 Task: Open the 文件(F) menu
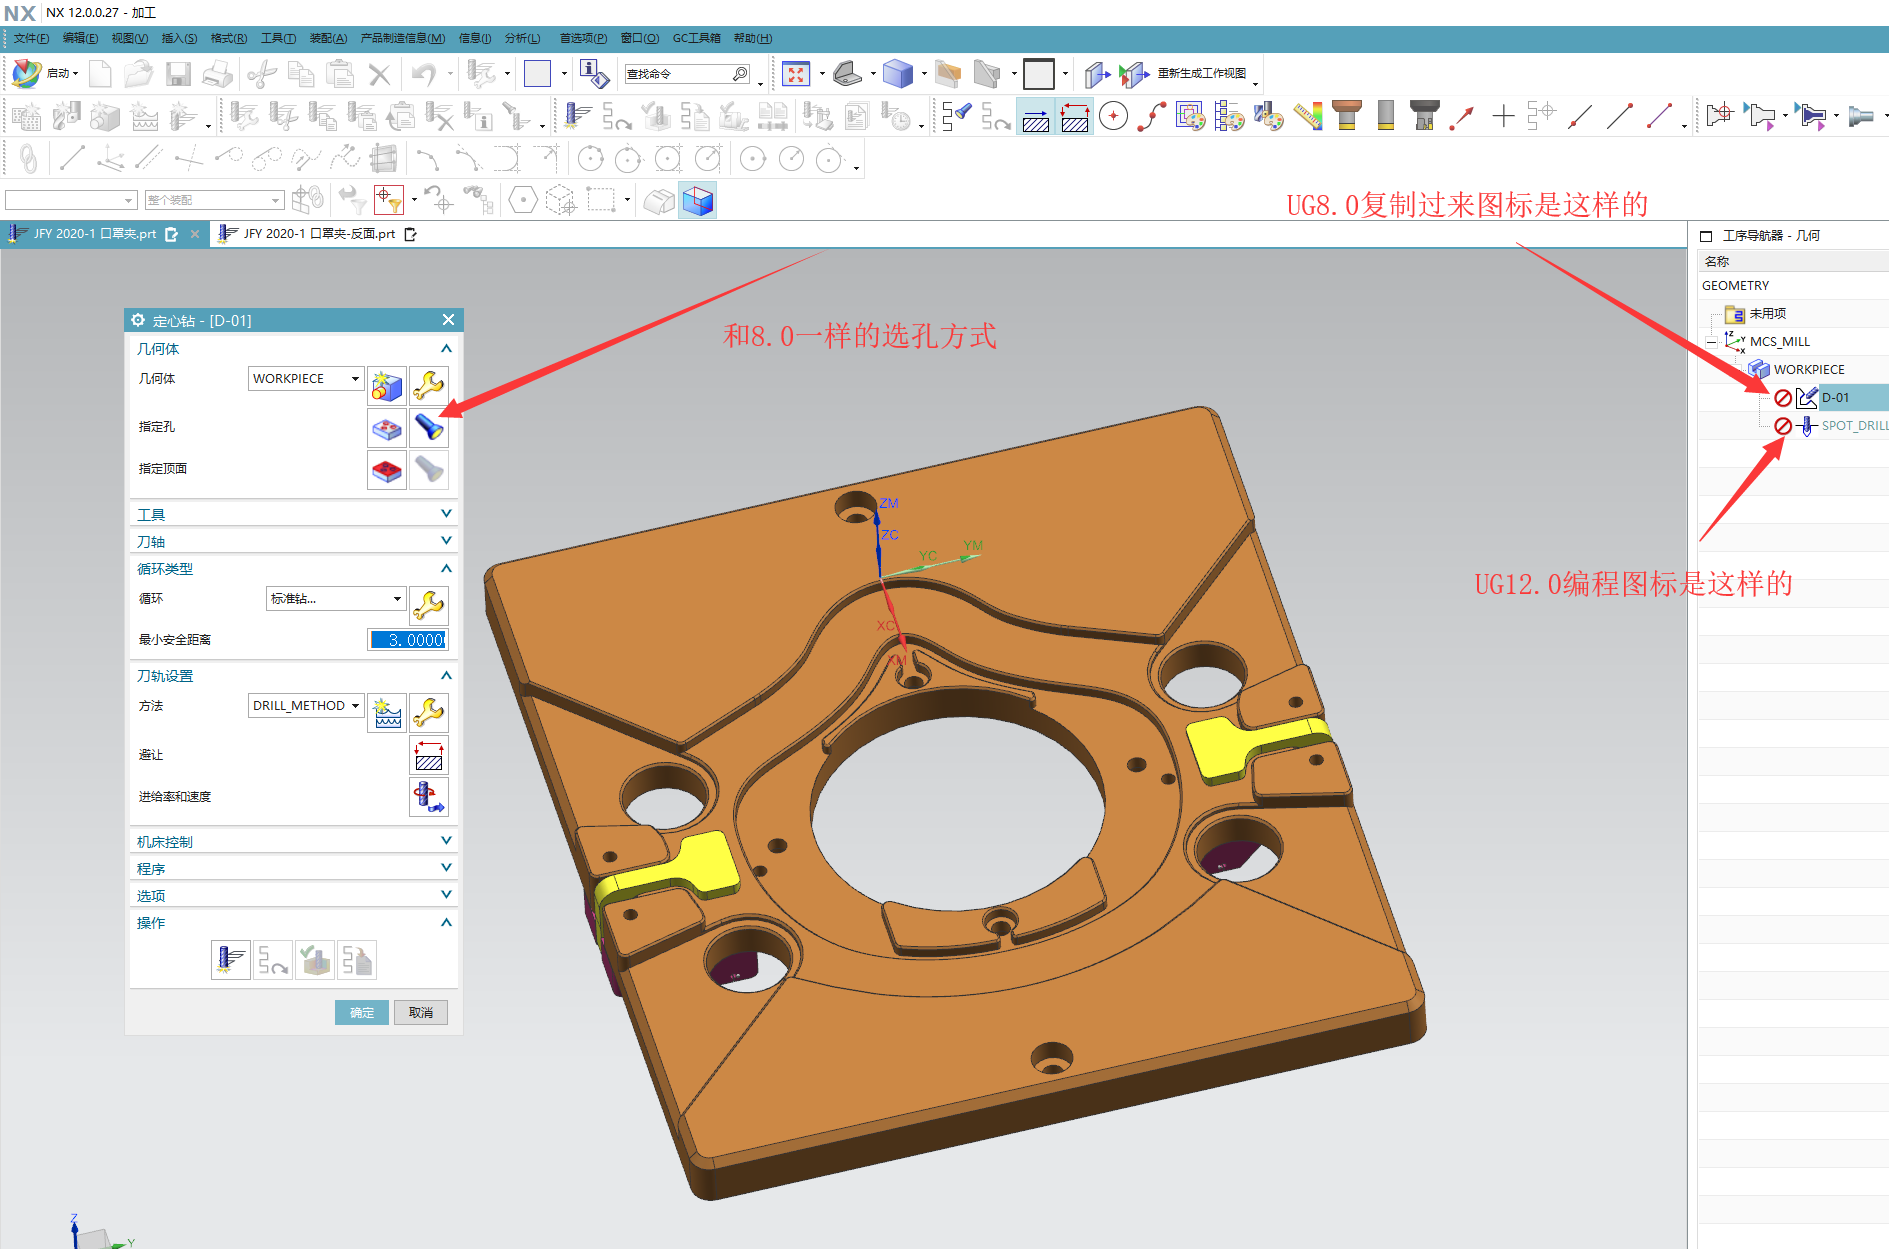31,38
